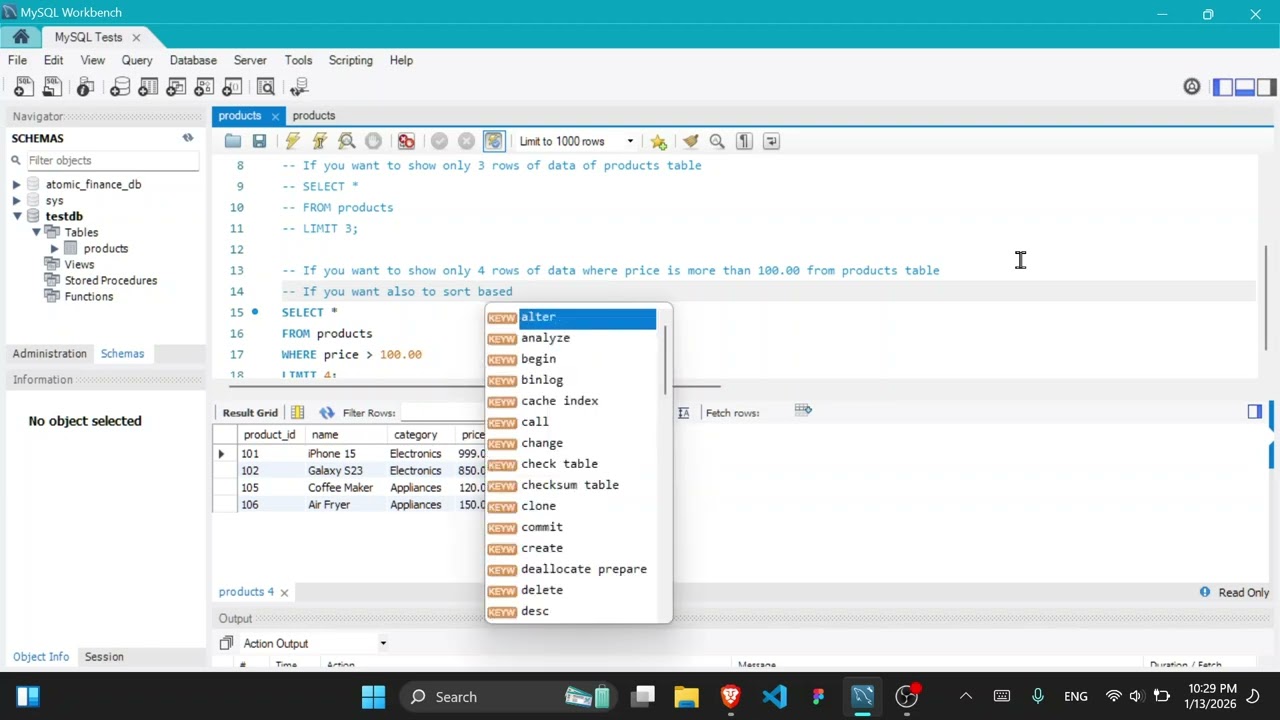Click the create new table icon
The height and width of the screenshot is (720, 1280).
(x=148, y=87)
